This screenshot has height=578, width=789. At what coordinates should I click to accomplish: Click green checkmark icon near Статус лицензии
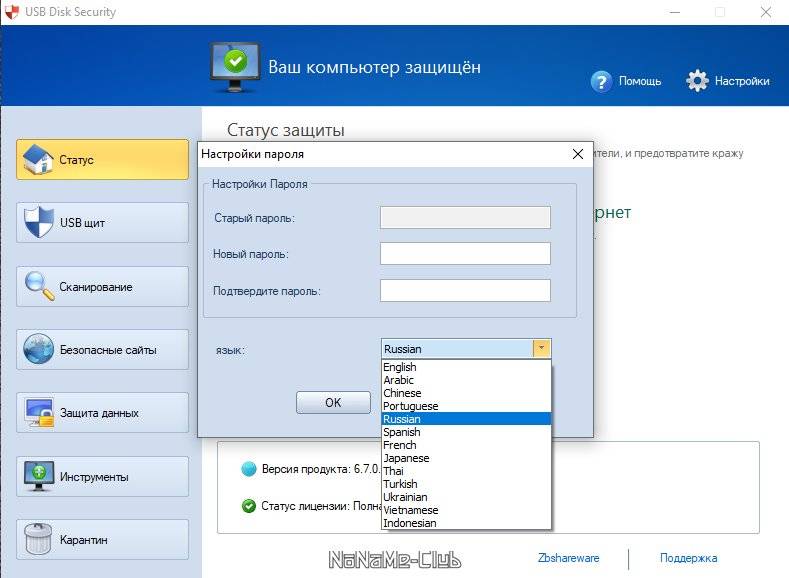(249, 506)
